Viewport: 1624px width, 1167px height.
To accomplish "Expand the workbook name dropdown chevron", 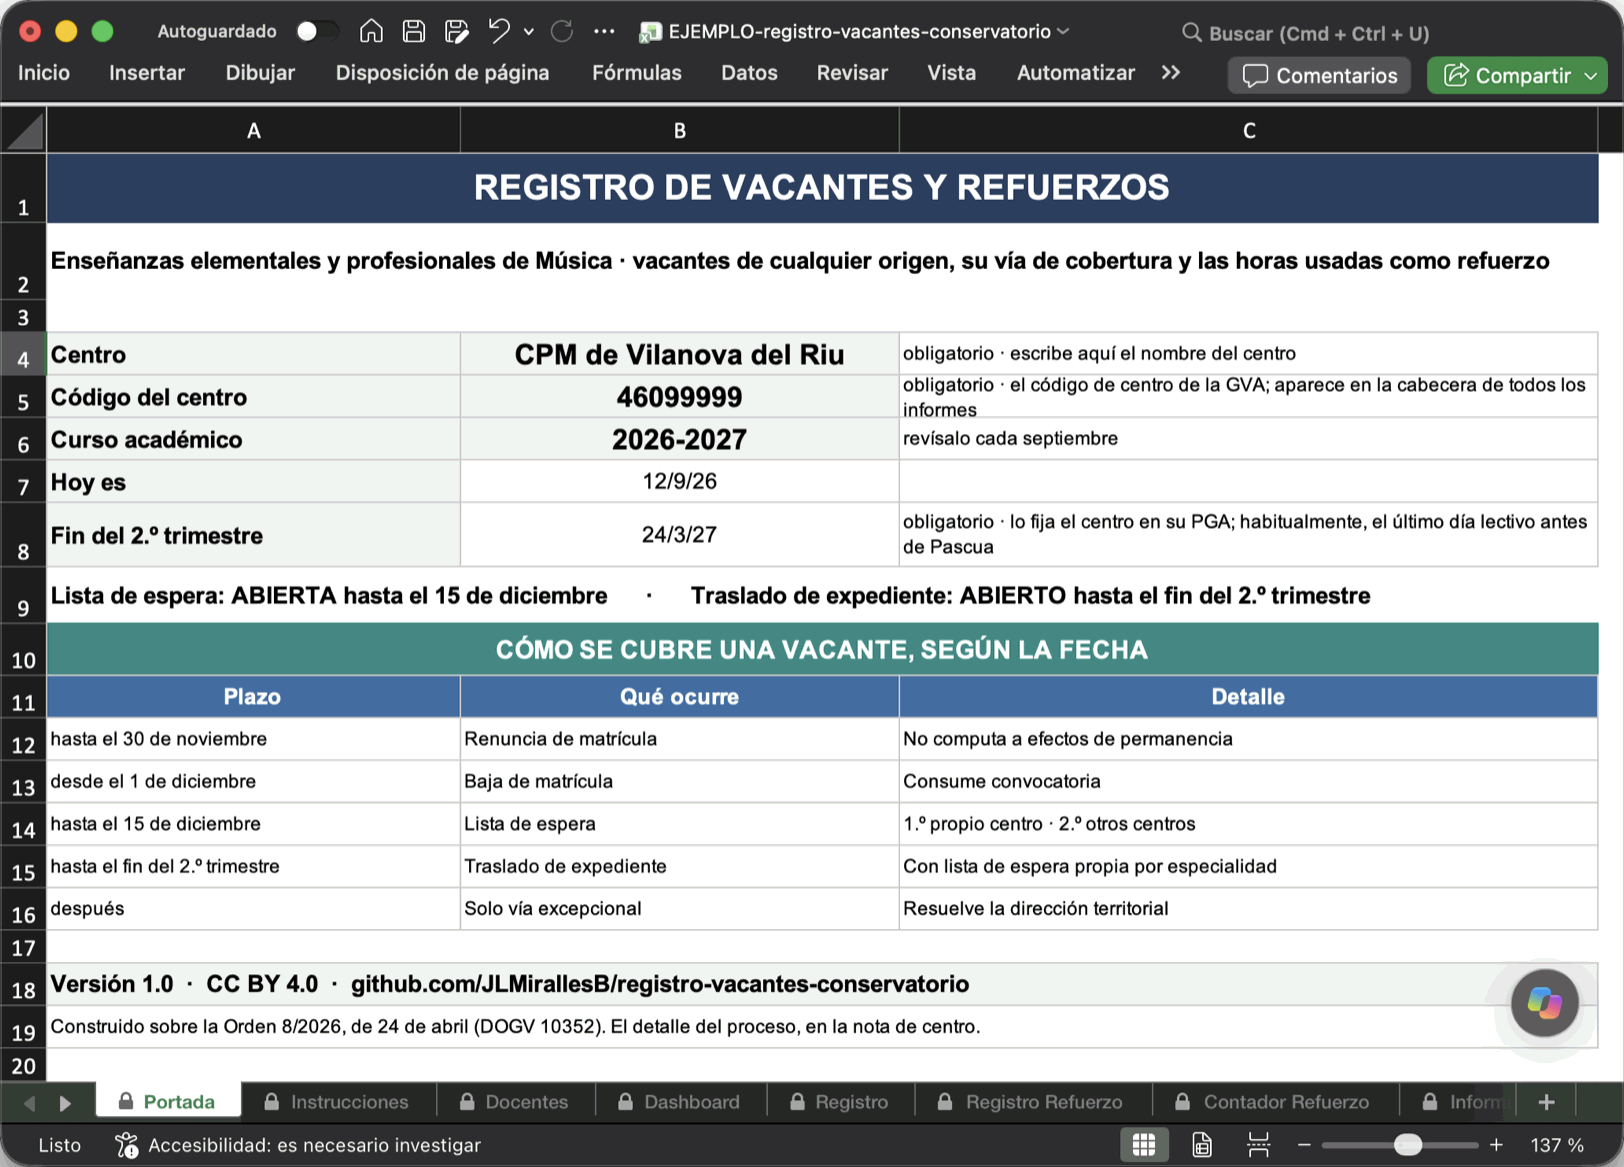I will (1063, 32).
